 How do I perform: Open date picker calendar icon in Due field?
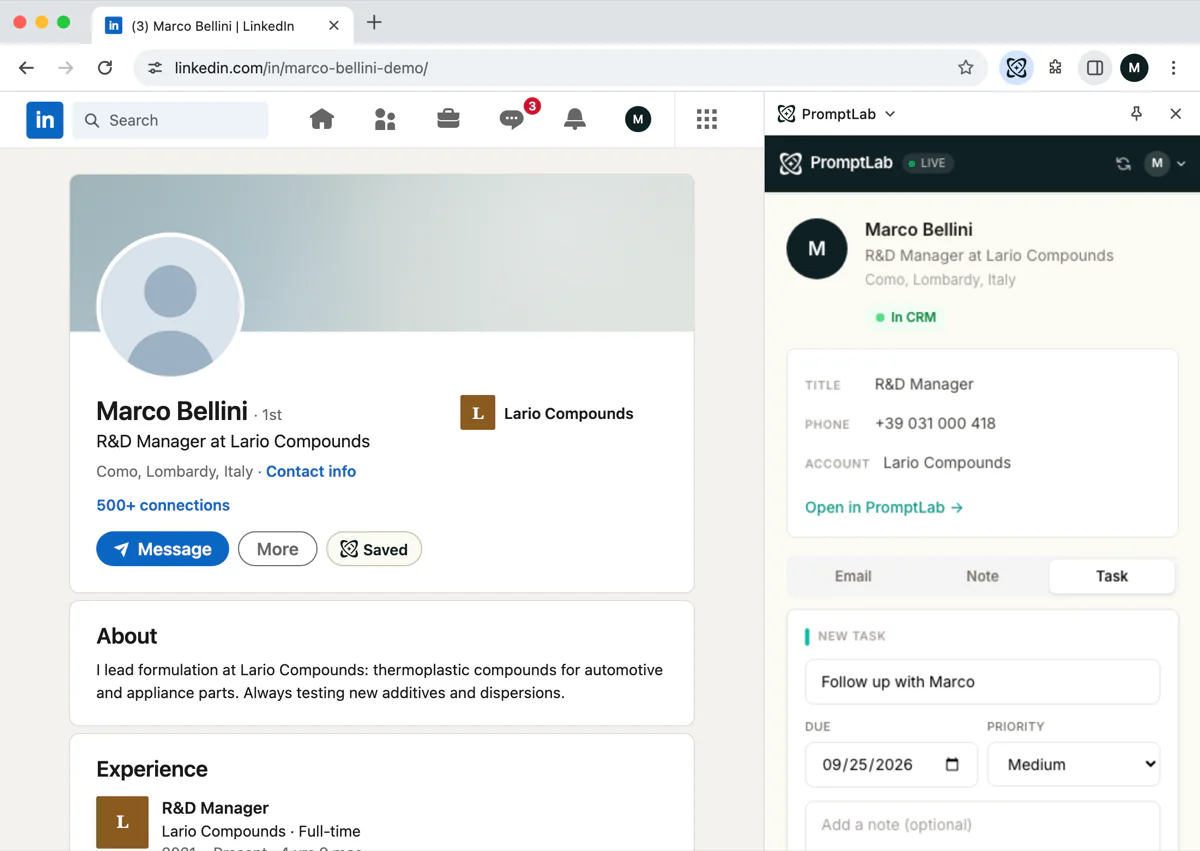pyautogui.click(x=952, y=765)
